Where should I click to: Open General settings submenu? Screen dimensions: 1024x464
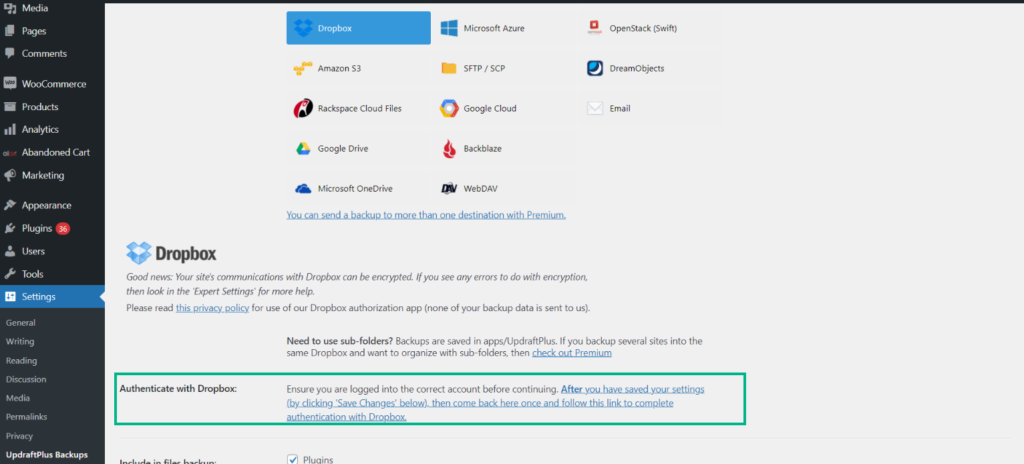[x=20, y=323]
